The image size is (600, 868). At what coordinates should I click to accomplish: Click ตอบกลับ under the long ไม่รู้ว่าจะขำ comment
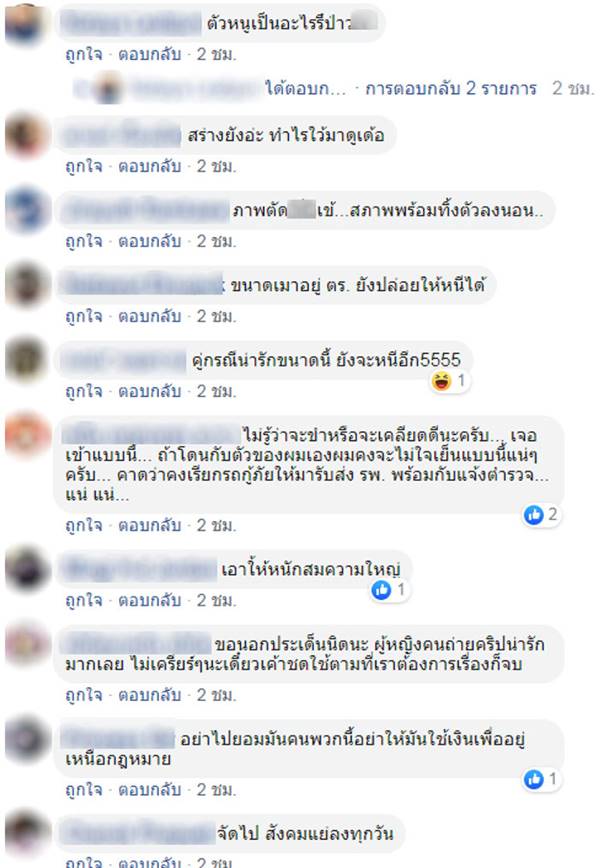[x=150, y=525]
